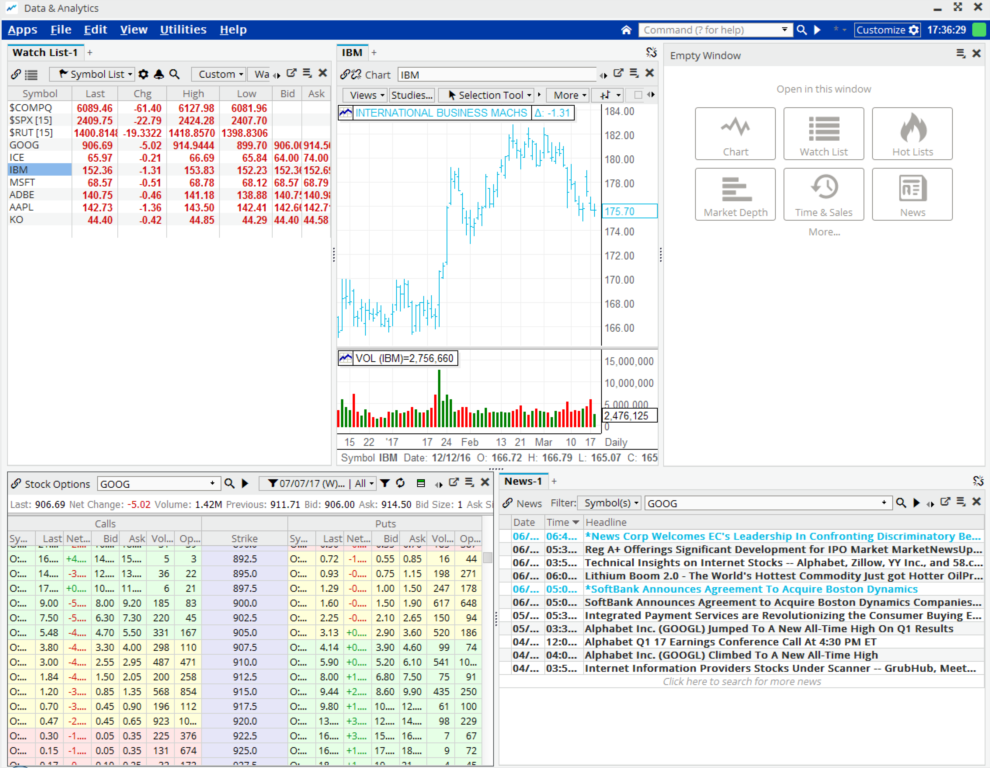Image resolution: width=990 pixels, height=768 pixels.
Task: Pop out the Watch List window
Action: click(x=292, y=73)
